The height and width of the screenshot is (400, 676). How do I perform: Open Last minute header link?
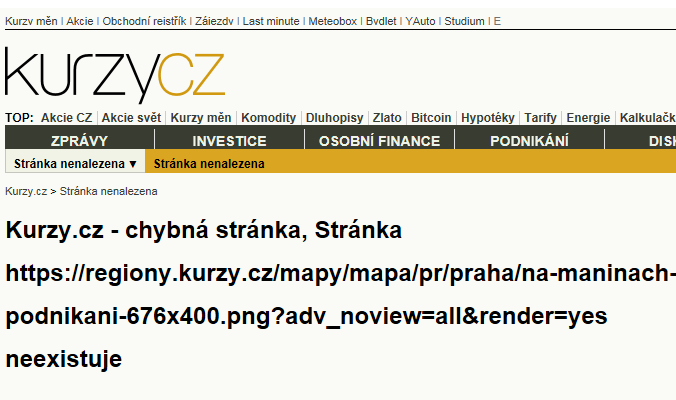[x=271, y=21]
